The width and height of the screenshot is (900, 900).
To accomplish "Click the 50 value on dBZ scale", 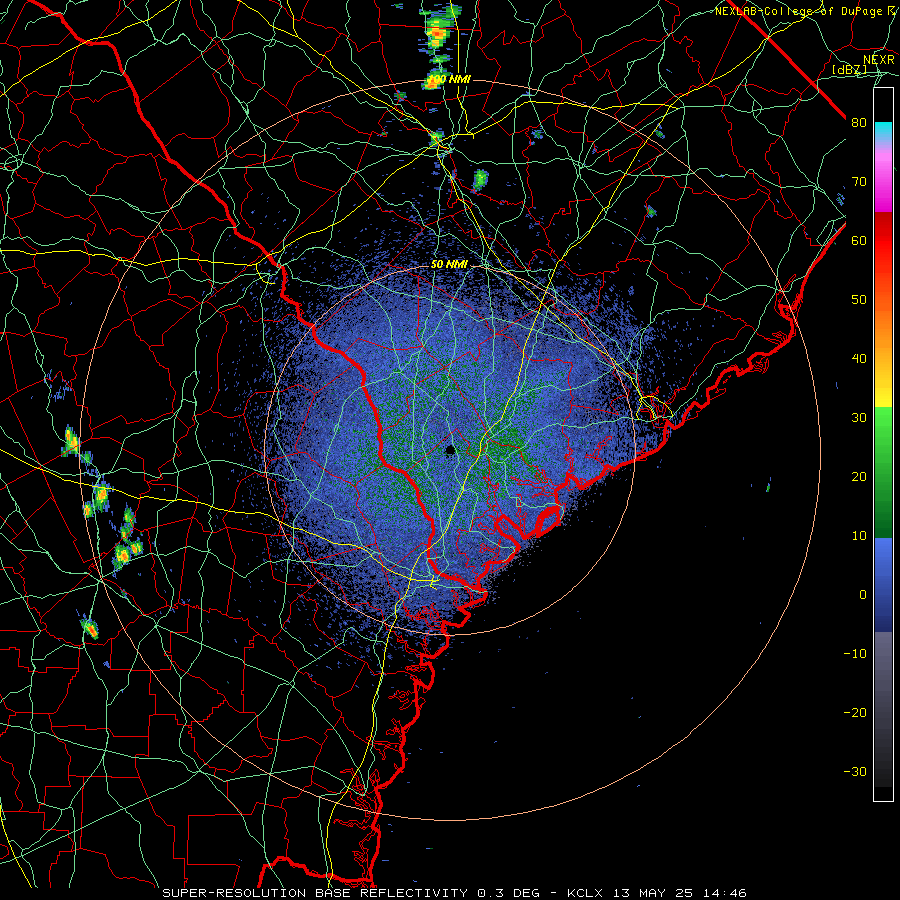I will pyautogui.click(x=859, y=300).
